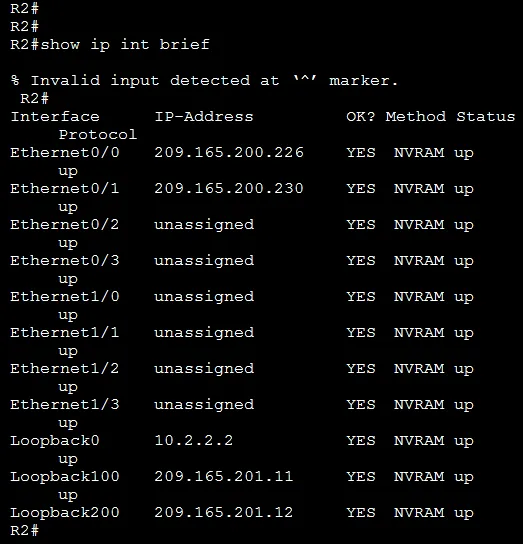523x544 pixels.
Task: Click the Loopback0 interface name
Action: 55,441
